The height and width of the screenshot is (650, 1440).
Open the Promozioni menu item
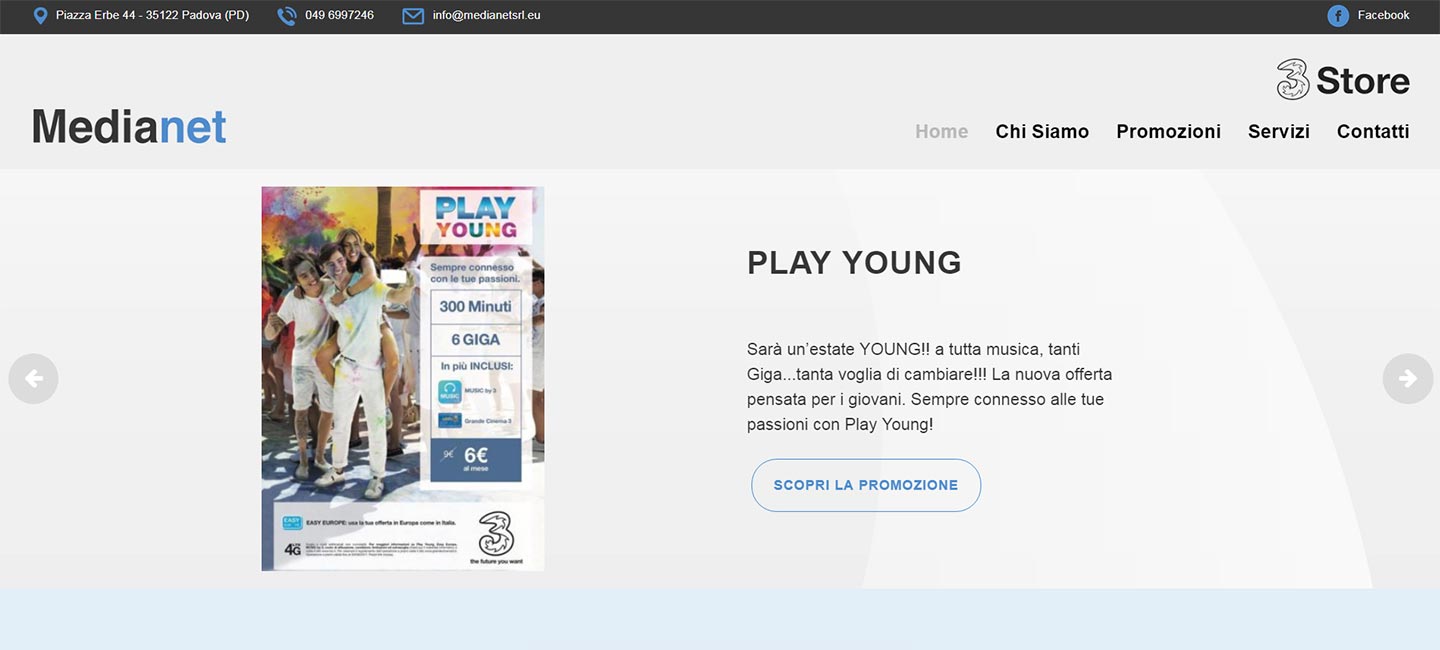(x=1168, y=131)
